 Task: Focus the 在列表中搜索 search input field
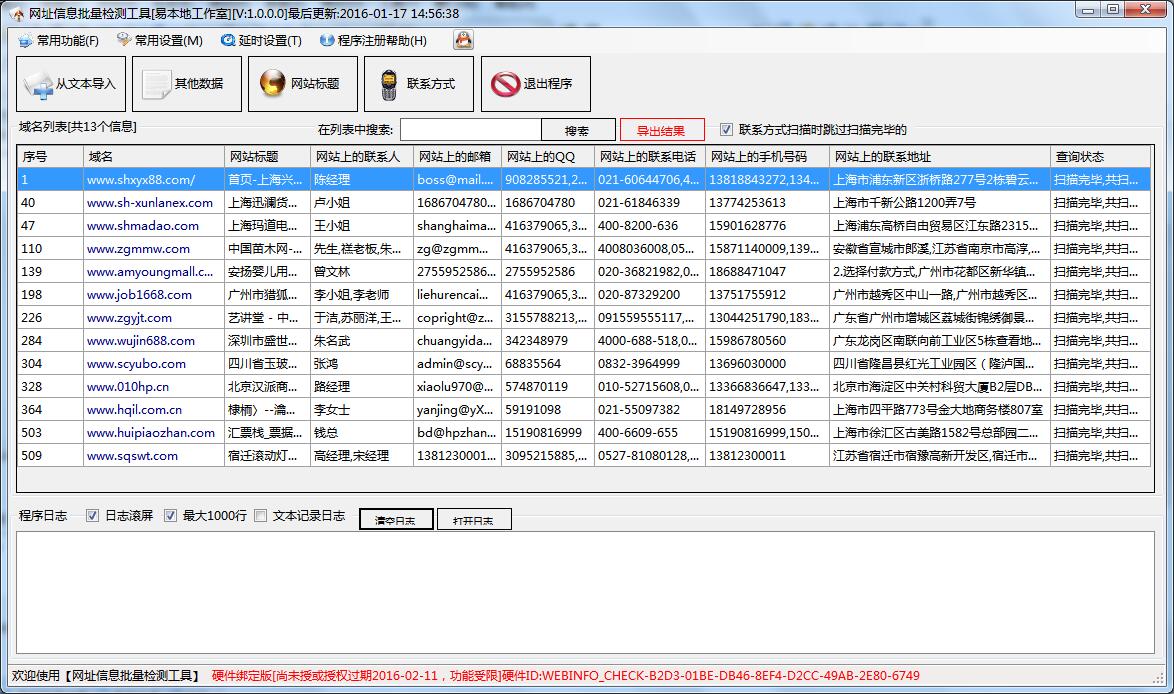[x=470, y=130]
